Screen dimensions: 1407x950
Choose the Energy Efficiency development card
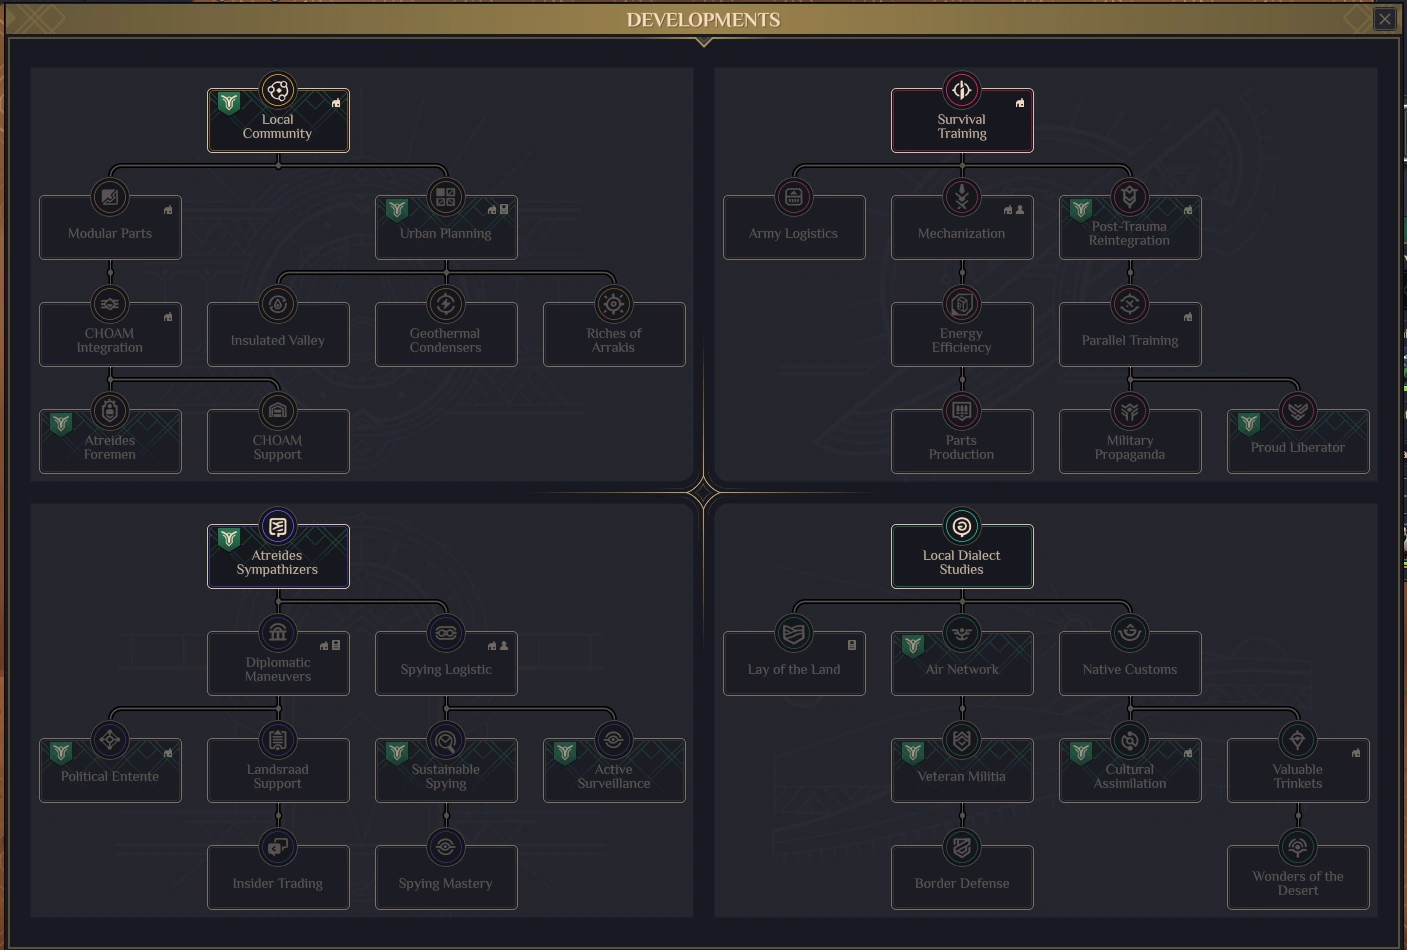962,334
